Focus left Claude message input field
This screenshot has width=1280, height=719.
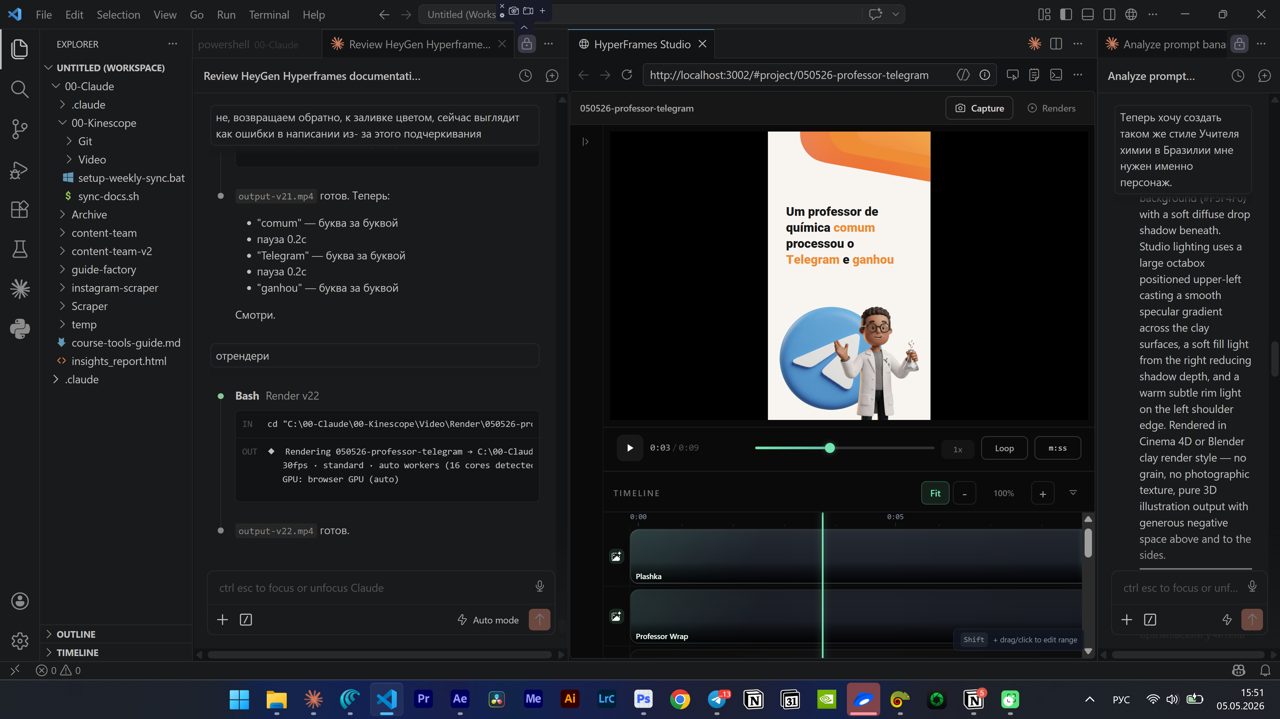371,587
